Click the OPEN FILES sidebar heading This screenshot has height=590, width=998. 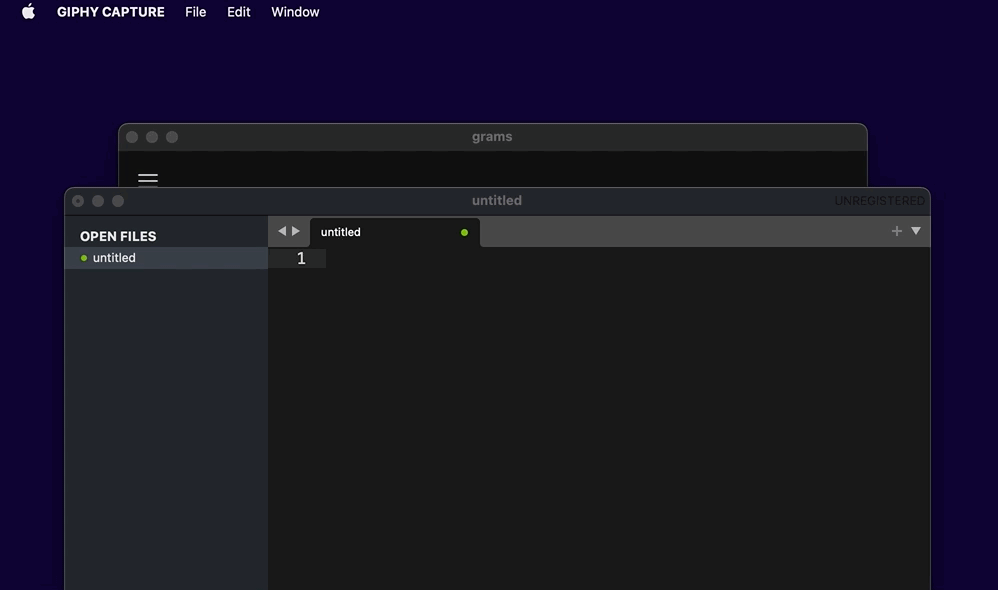118,236
